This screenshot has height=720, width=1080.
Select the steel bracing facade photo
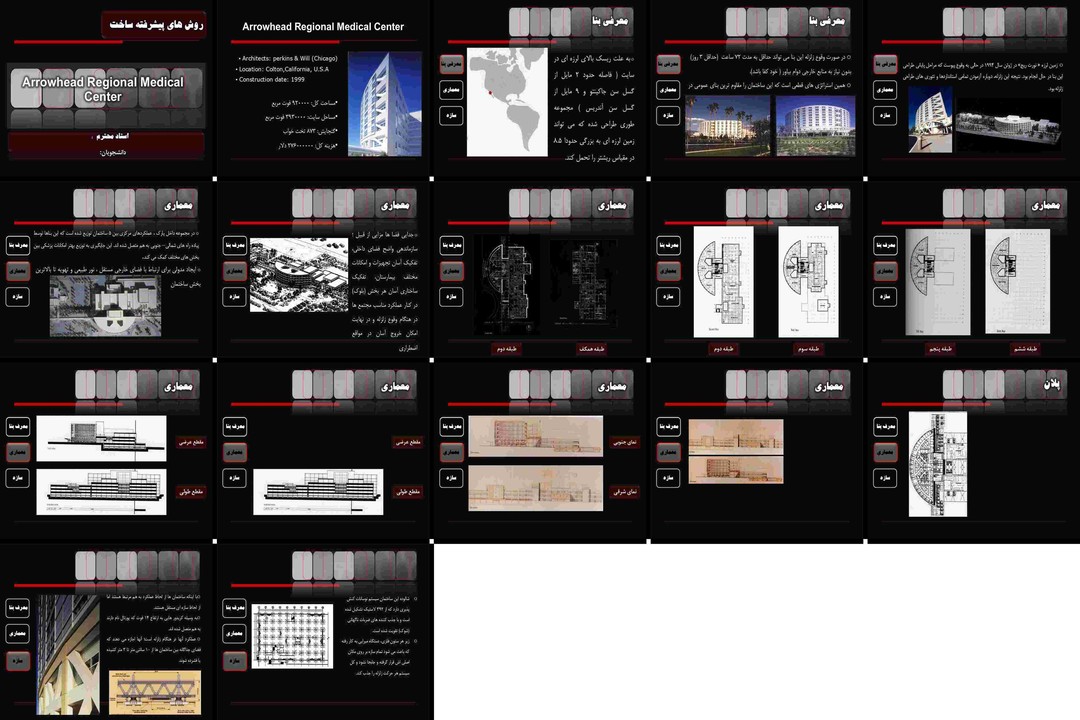(68, 655)
